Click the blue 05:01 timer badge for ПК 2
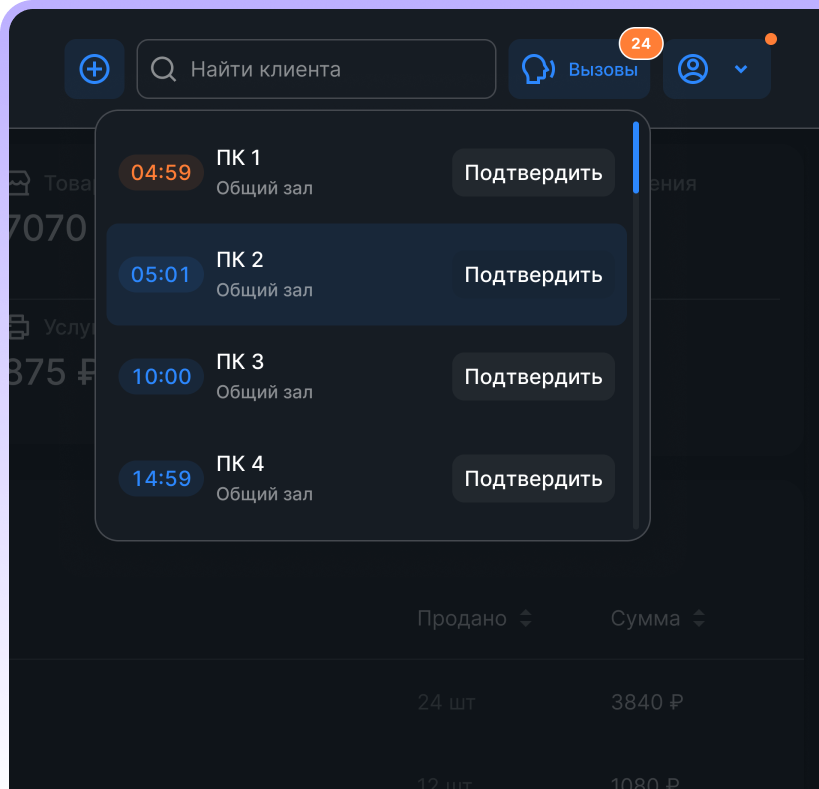Viewport: 819px width, 789px height. (x=160, y=274)
